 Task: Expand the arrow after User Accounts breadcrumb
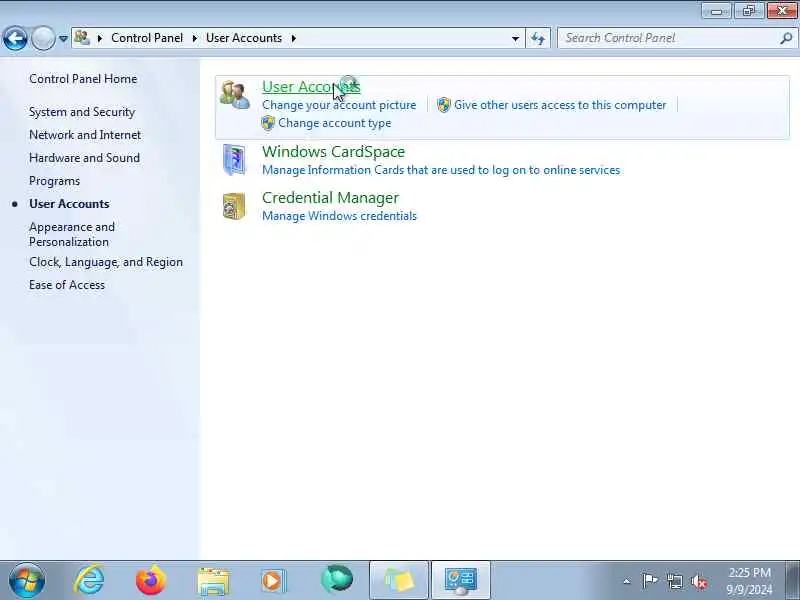[x=294, y=38]
